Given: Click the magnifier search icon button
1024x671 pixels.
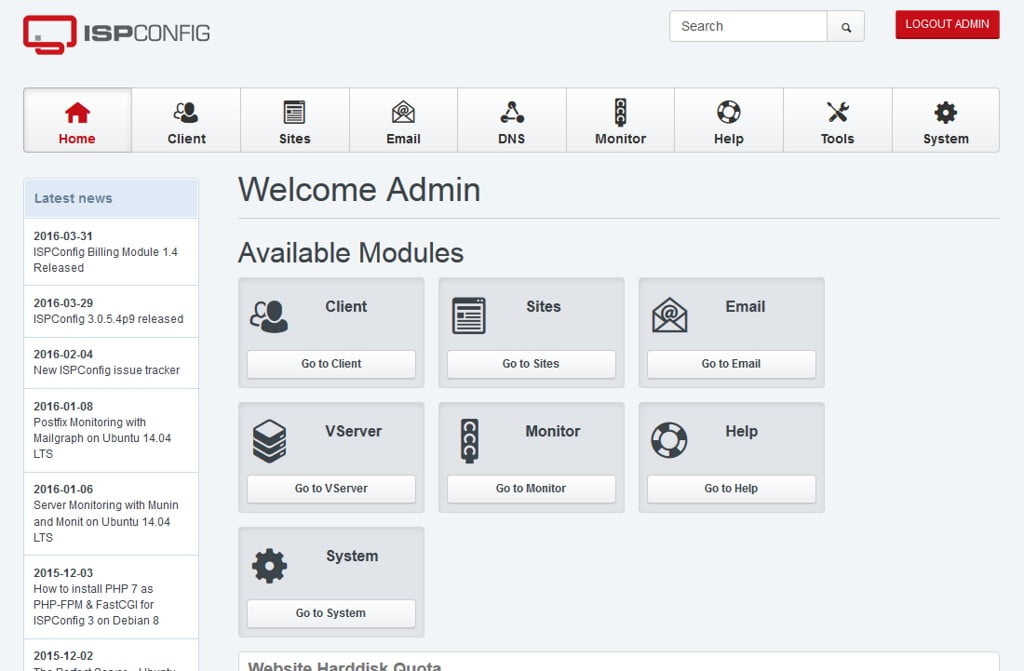Looking at the screenshot, I should [846, 27].
